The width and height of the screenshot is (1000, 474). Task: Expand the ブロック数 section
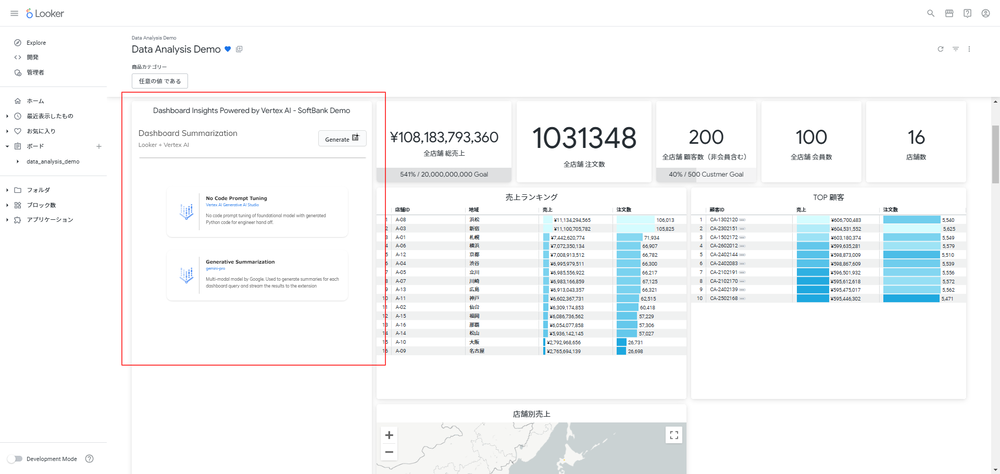tap(7, 205)
